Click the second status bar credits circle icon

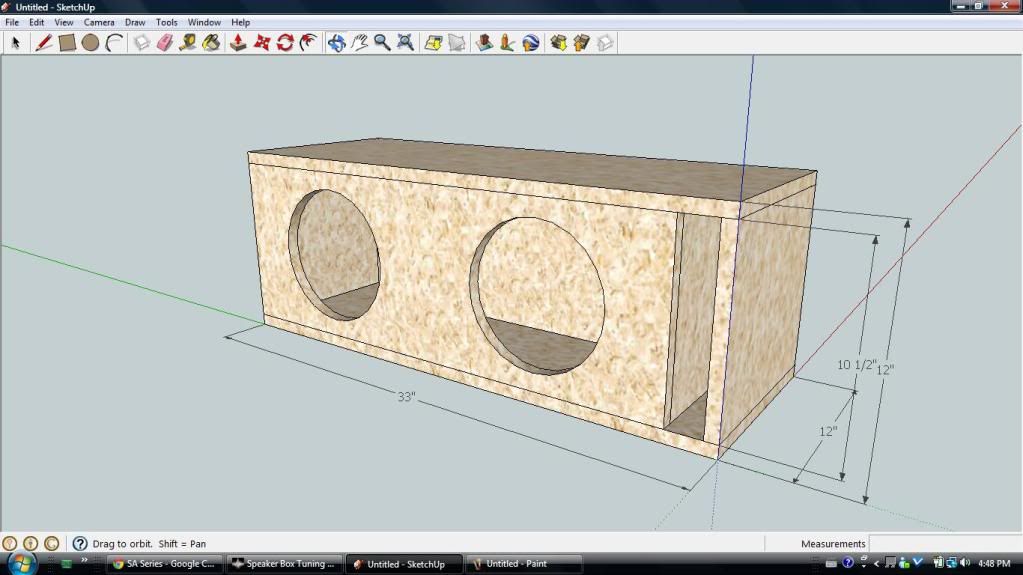point(31,544)
